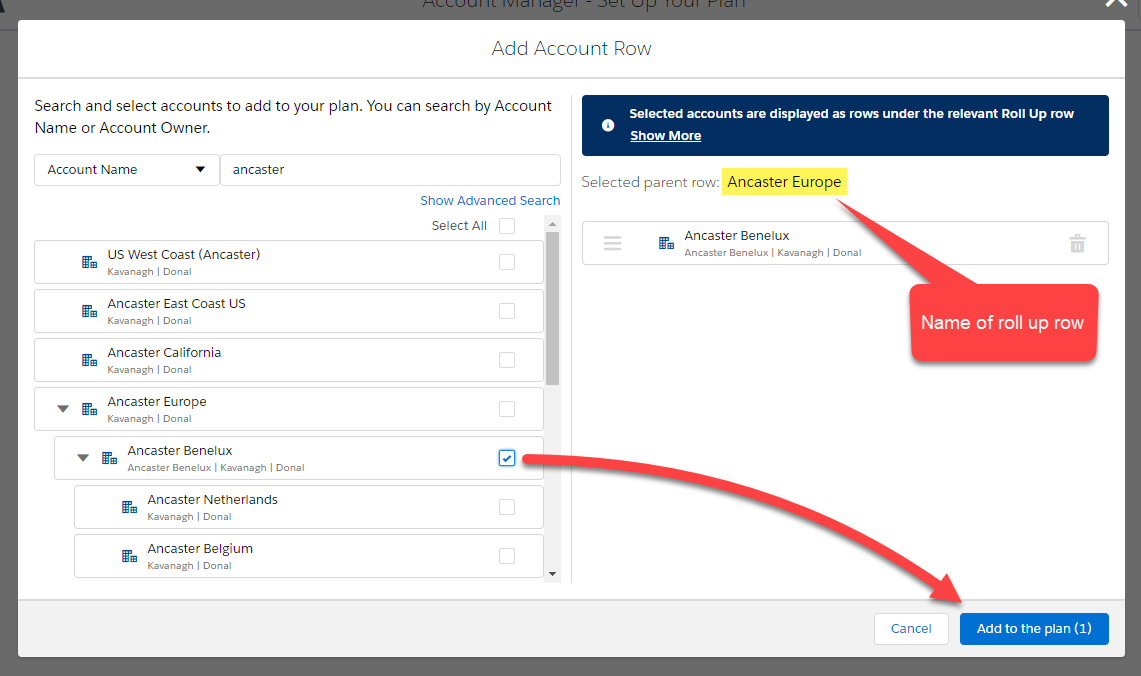Cancel the Add Account Row dialog
Viewport: 1141px width, 676px height.
pyautogui.click(x=910, y=629)
